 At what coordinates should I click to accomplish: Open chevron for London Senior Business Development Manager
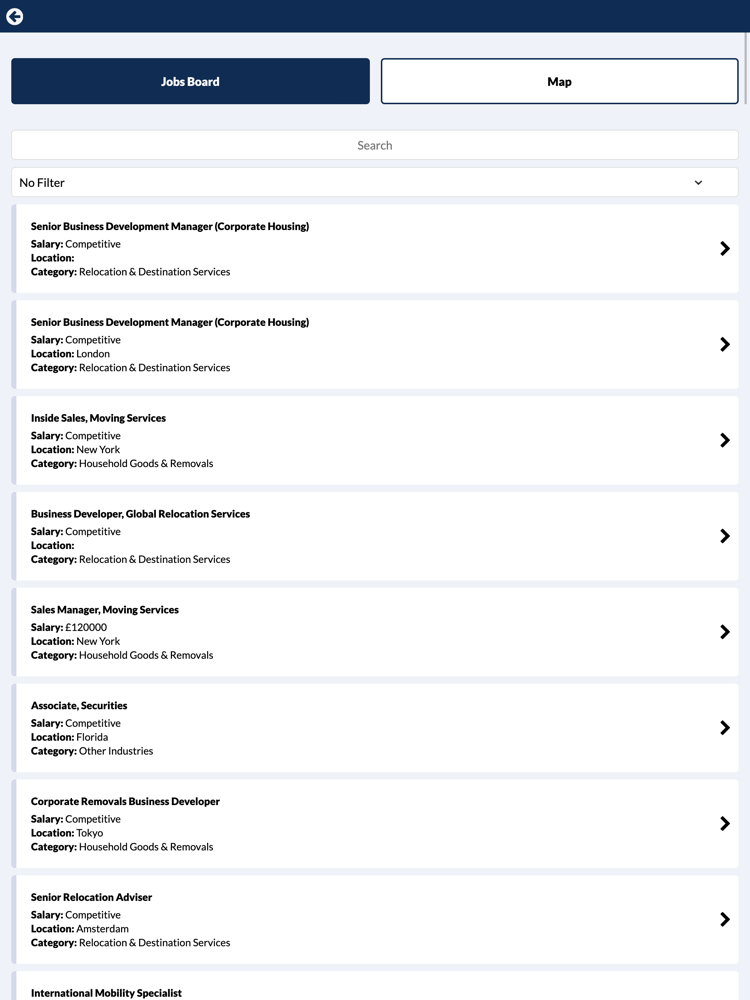(x=724, y=344)
